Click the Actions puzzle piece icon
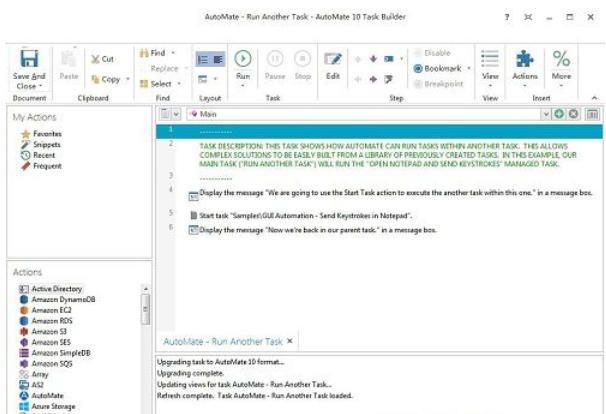The image size is (606, 414). [524, 59]
